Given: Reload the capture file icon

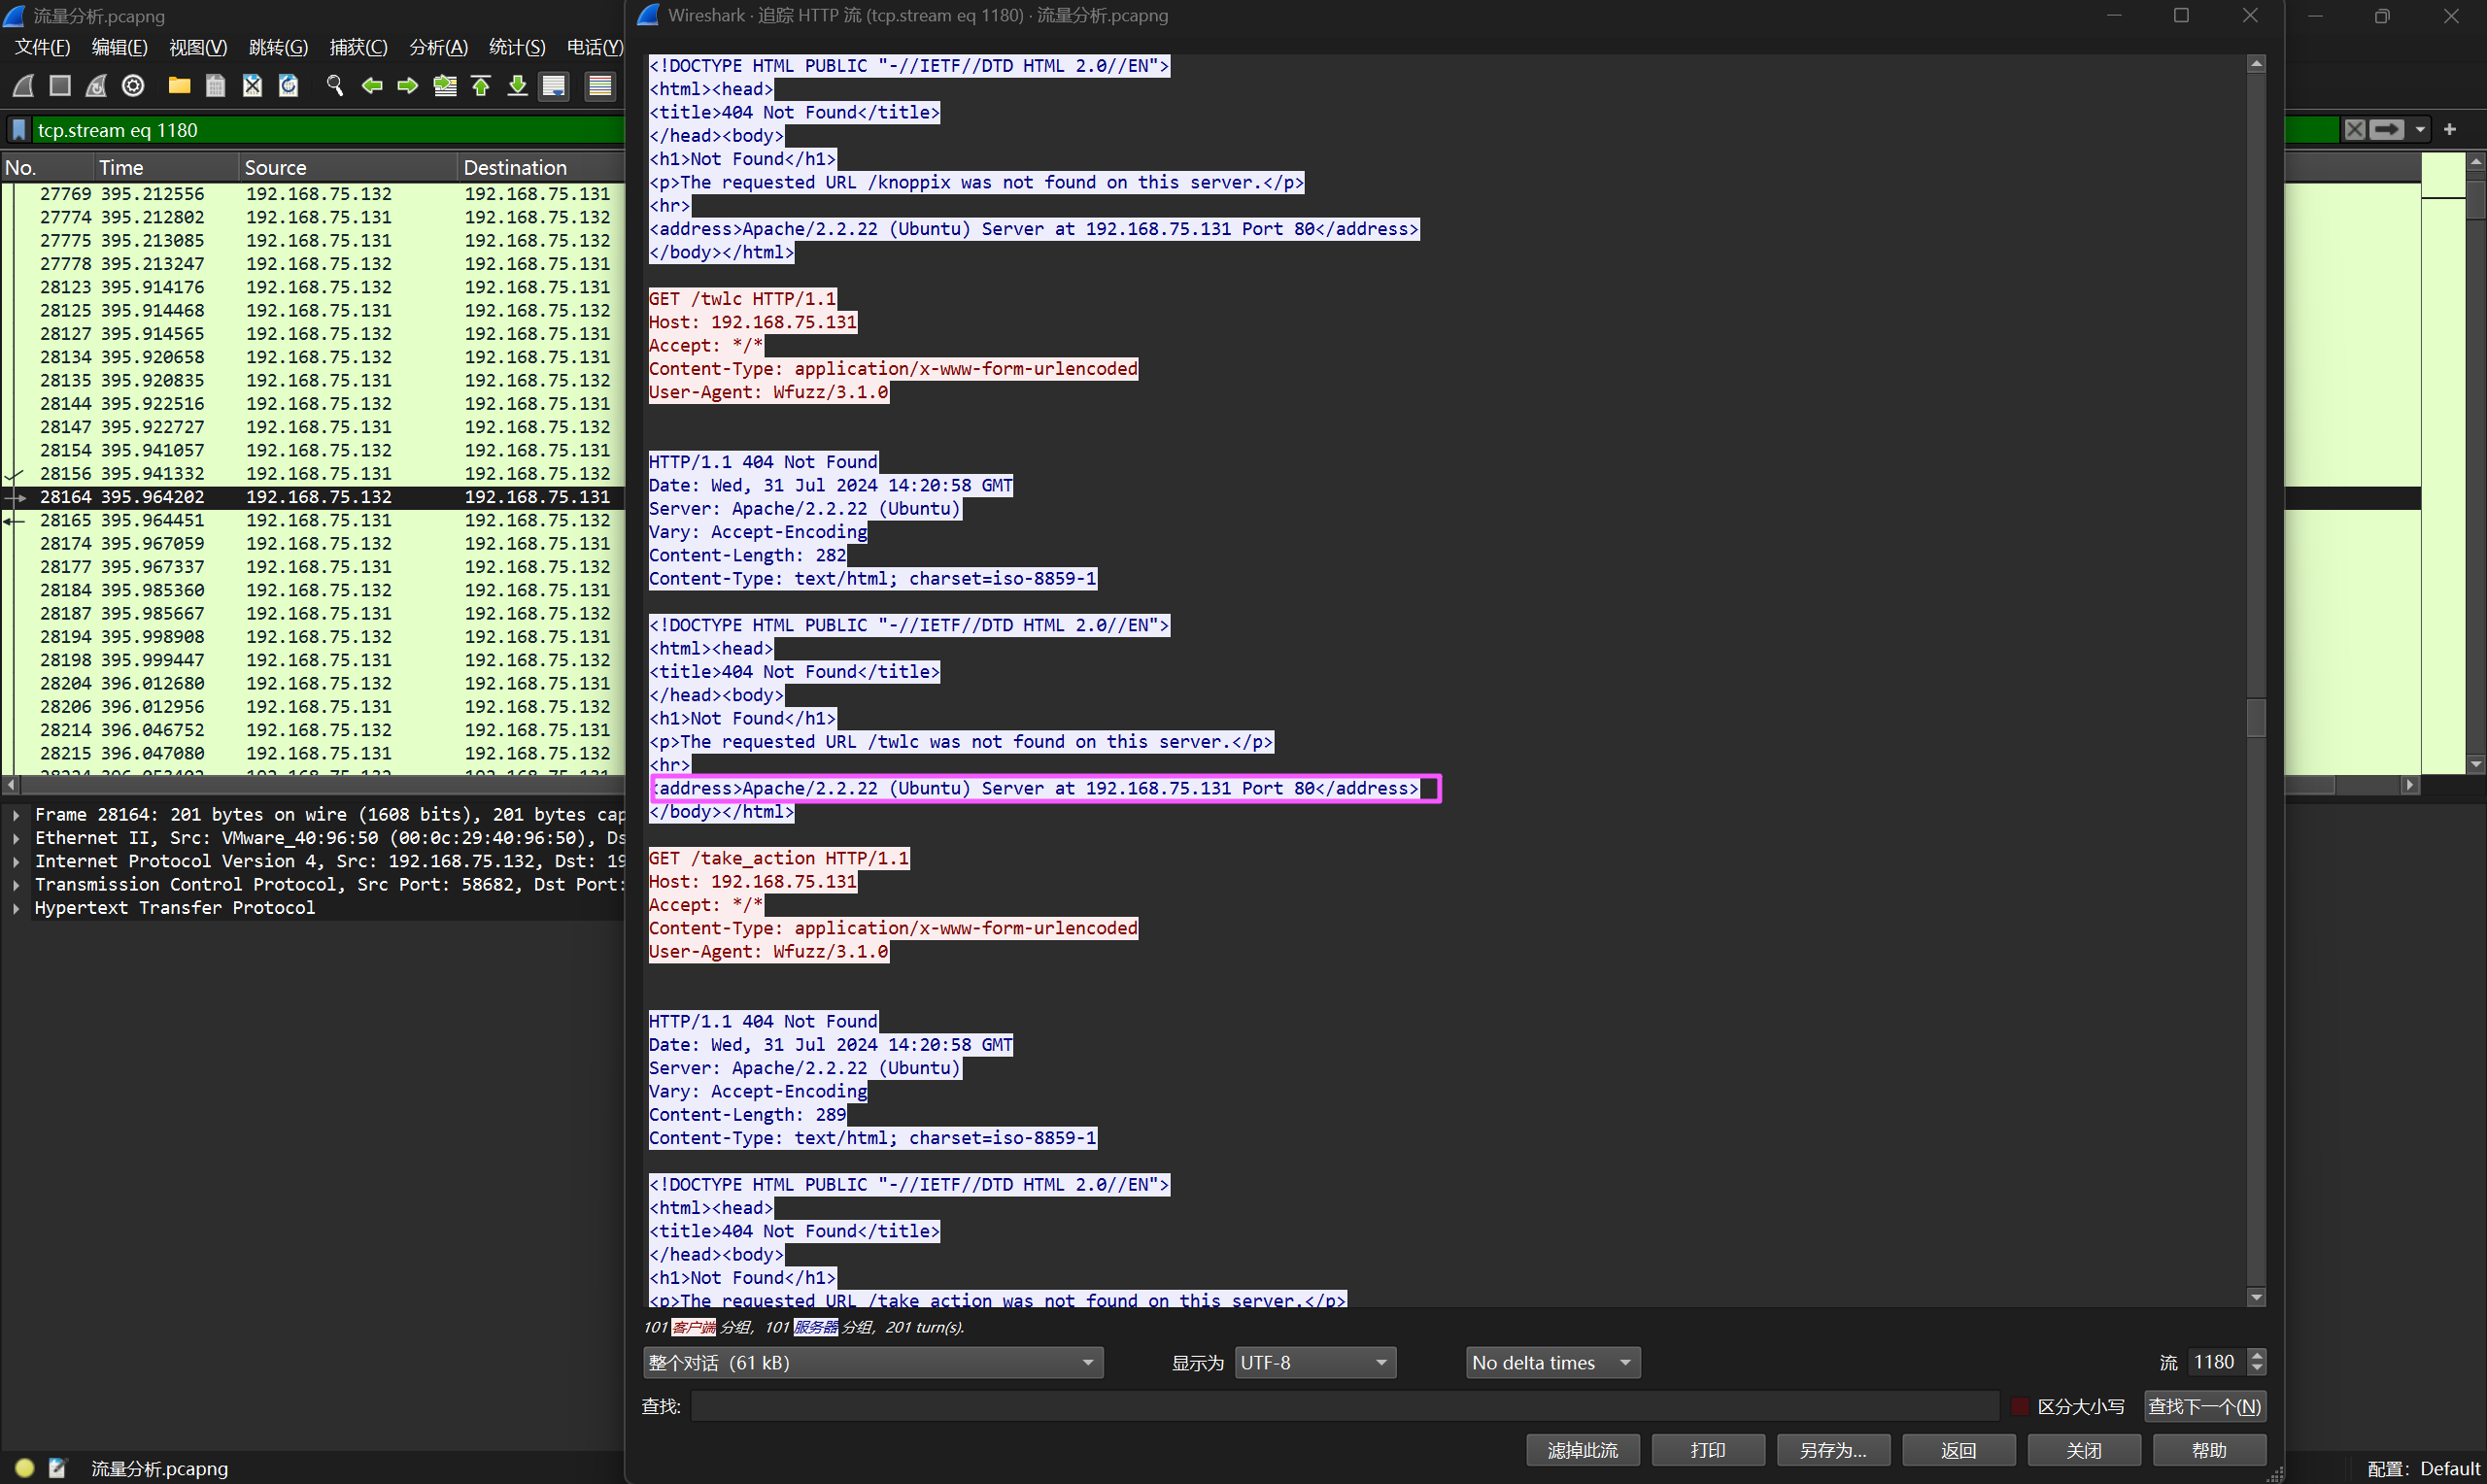Looking at the screenshot, I should [x=289, y=86].
